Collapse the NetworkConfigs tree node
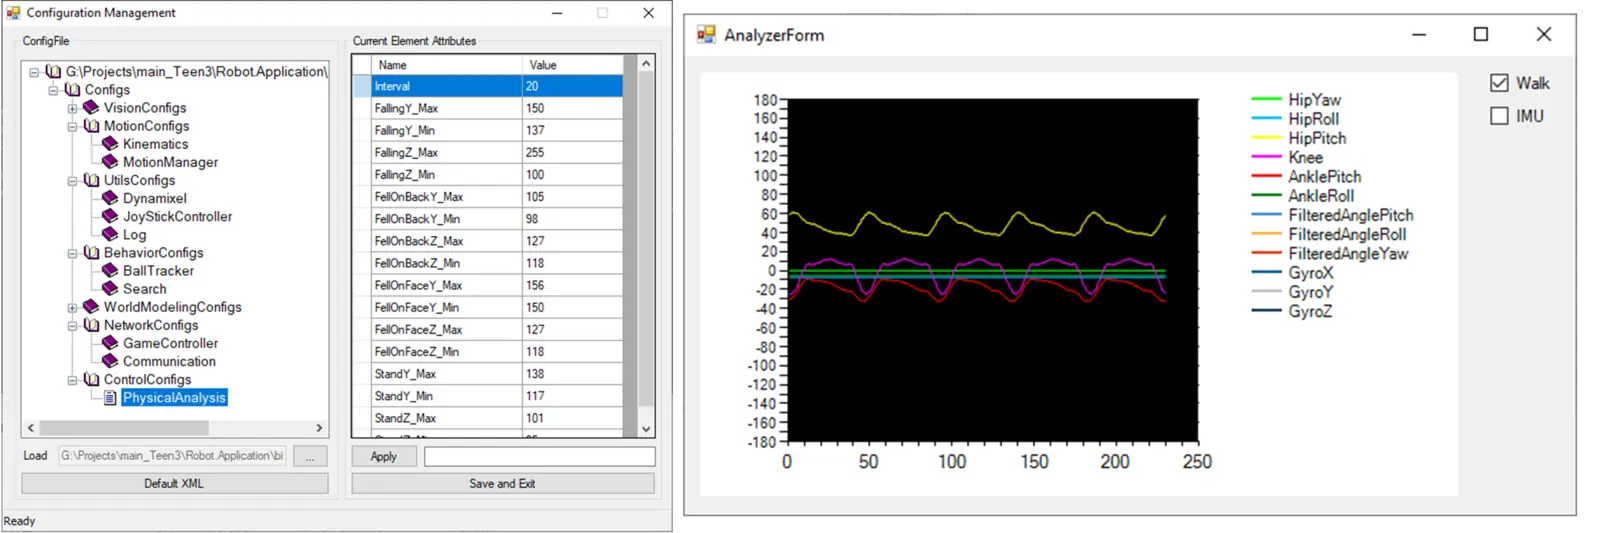Image resolution: width=1600 pixels, height=533 pixels. pyautogui.click(x=72, y=326)
